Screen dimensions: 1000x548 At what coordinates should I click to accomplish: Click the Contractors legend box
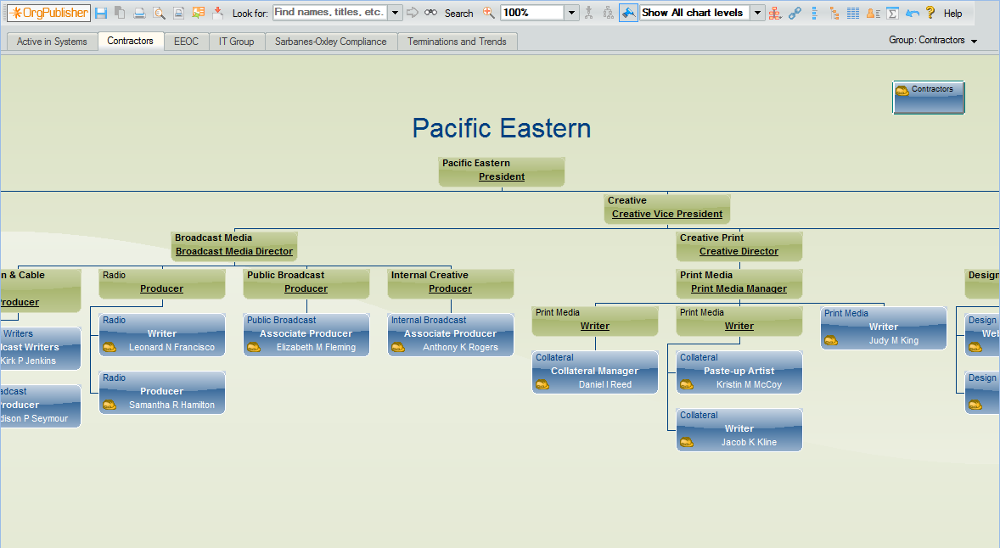[x=929, y=98]
